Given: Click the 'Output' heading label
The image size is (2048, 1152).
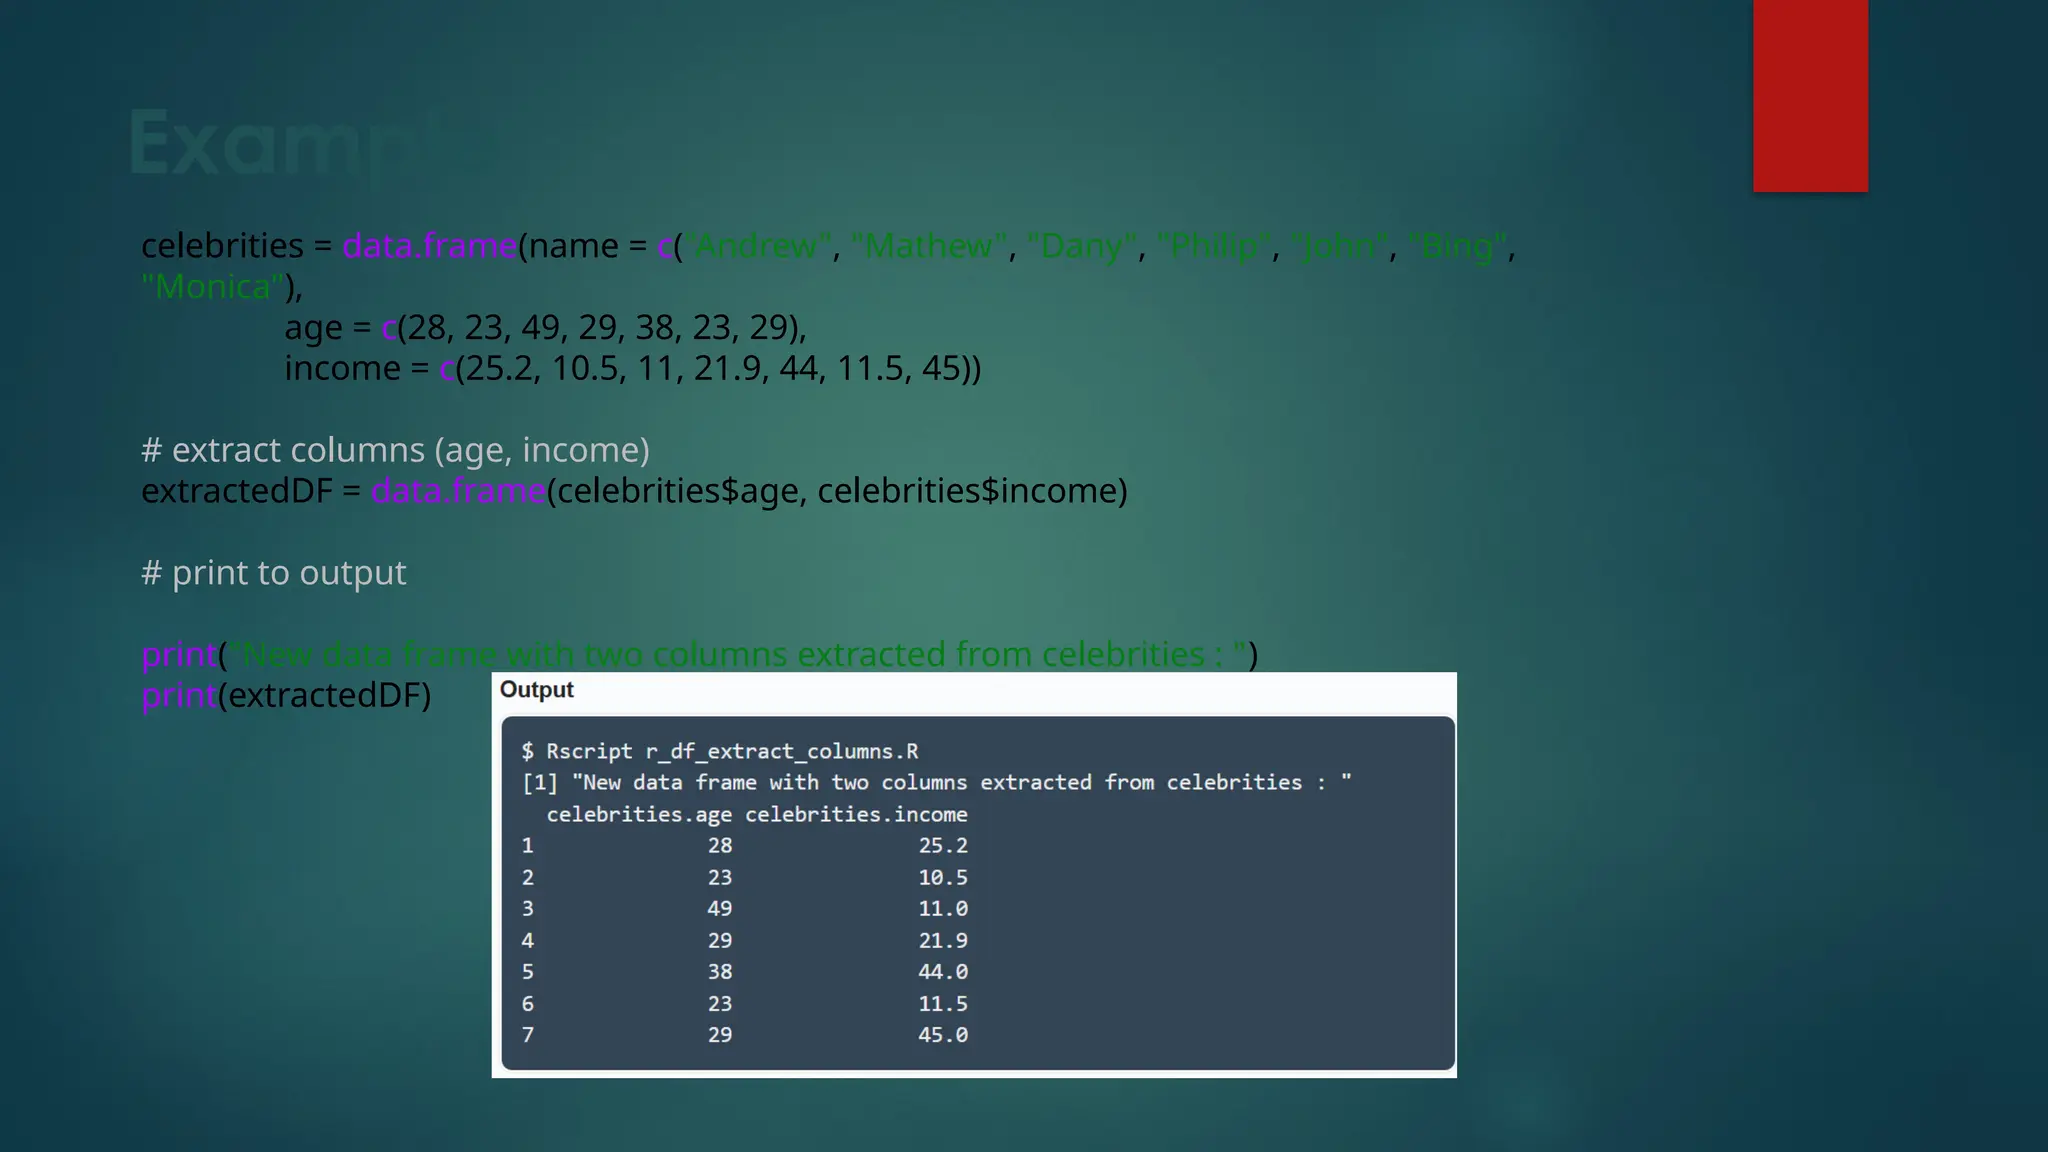Looking at the screenshot, I should point(536,690).
